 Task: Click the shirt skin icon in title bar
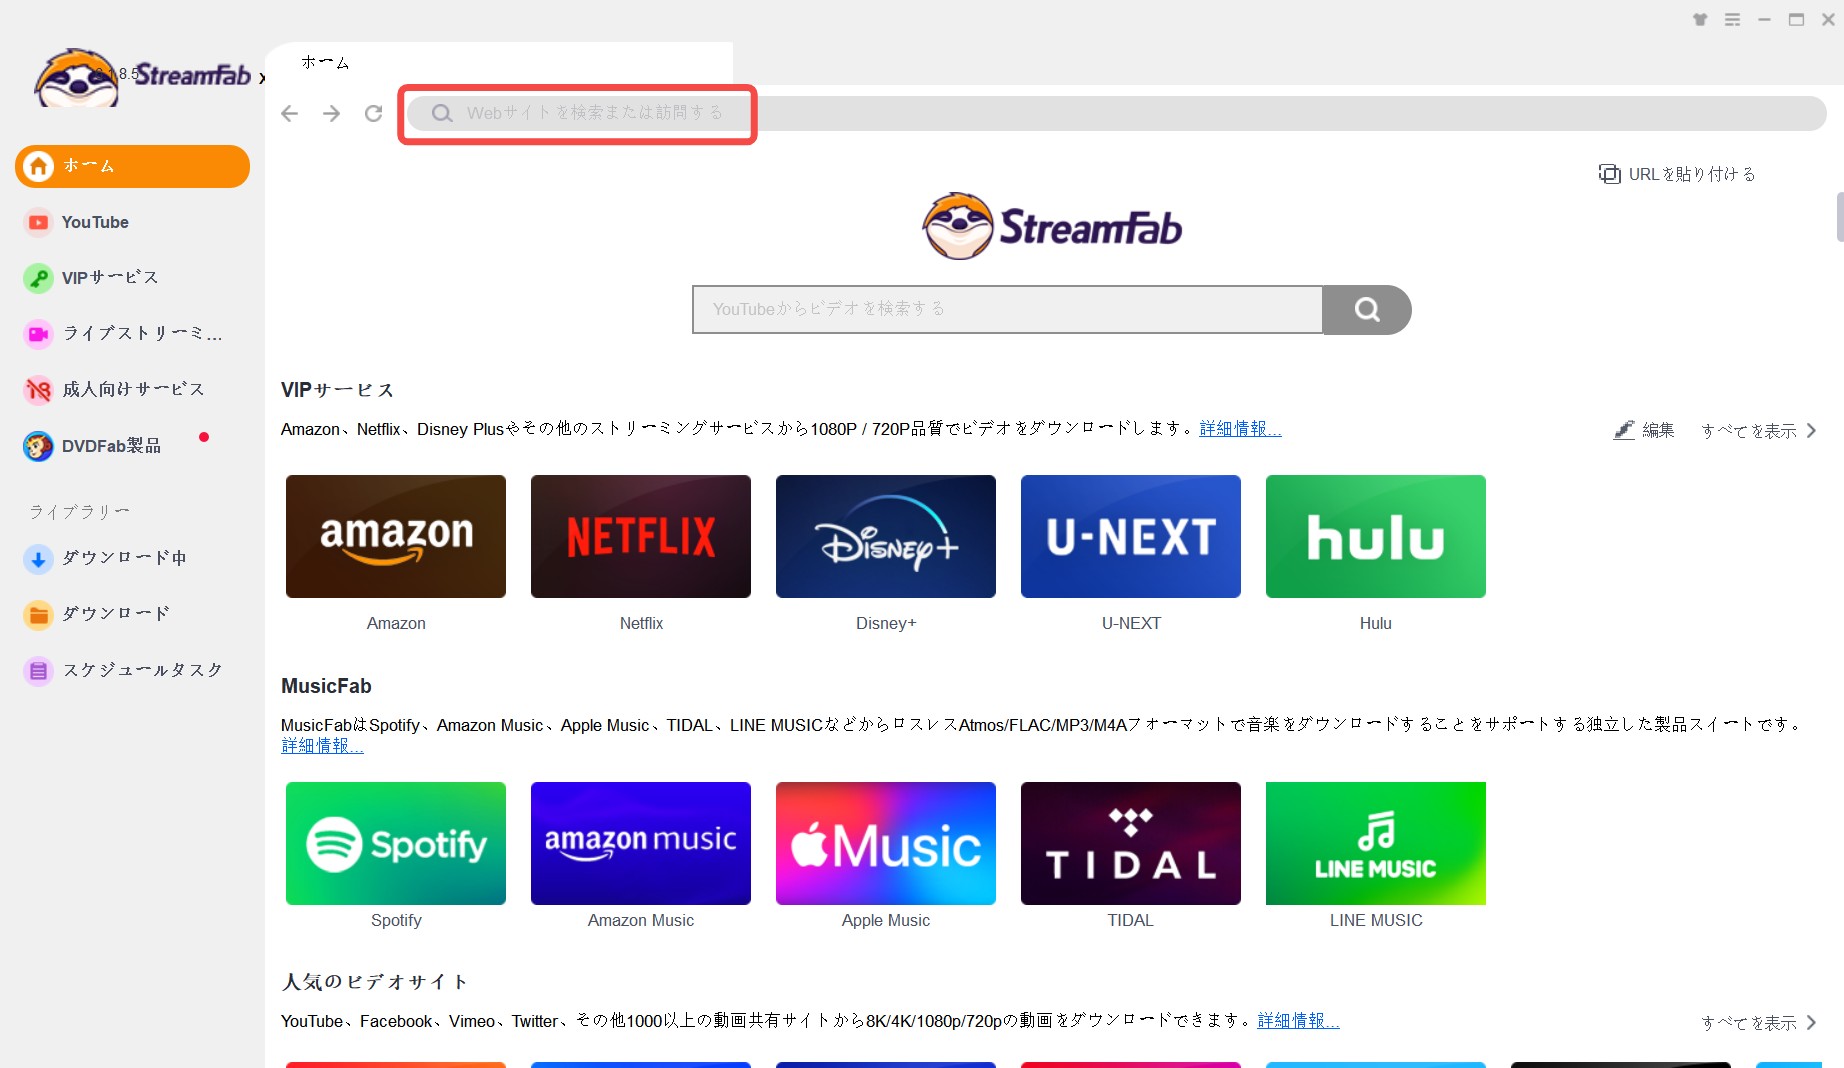1700,19
